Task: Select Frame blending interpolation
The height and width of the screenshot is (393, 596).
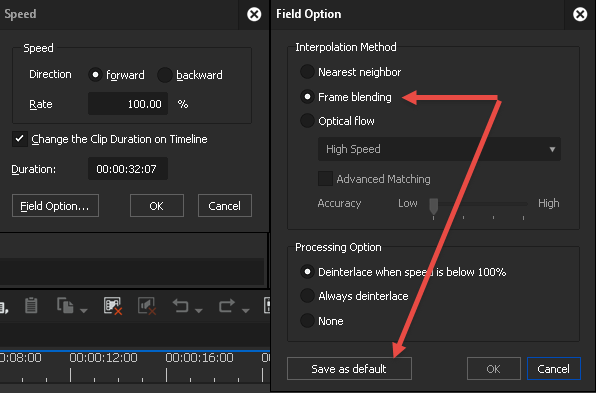Action: 307,97
